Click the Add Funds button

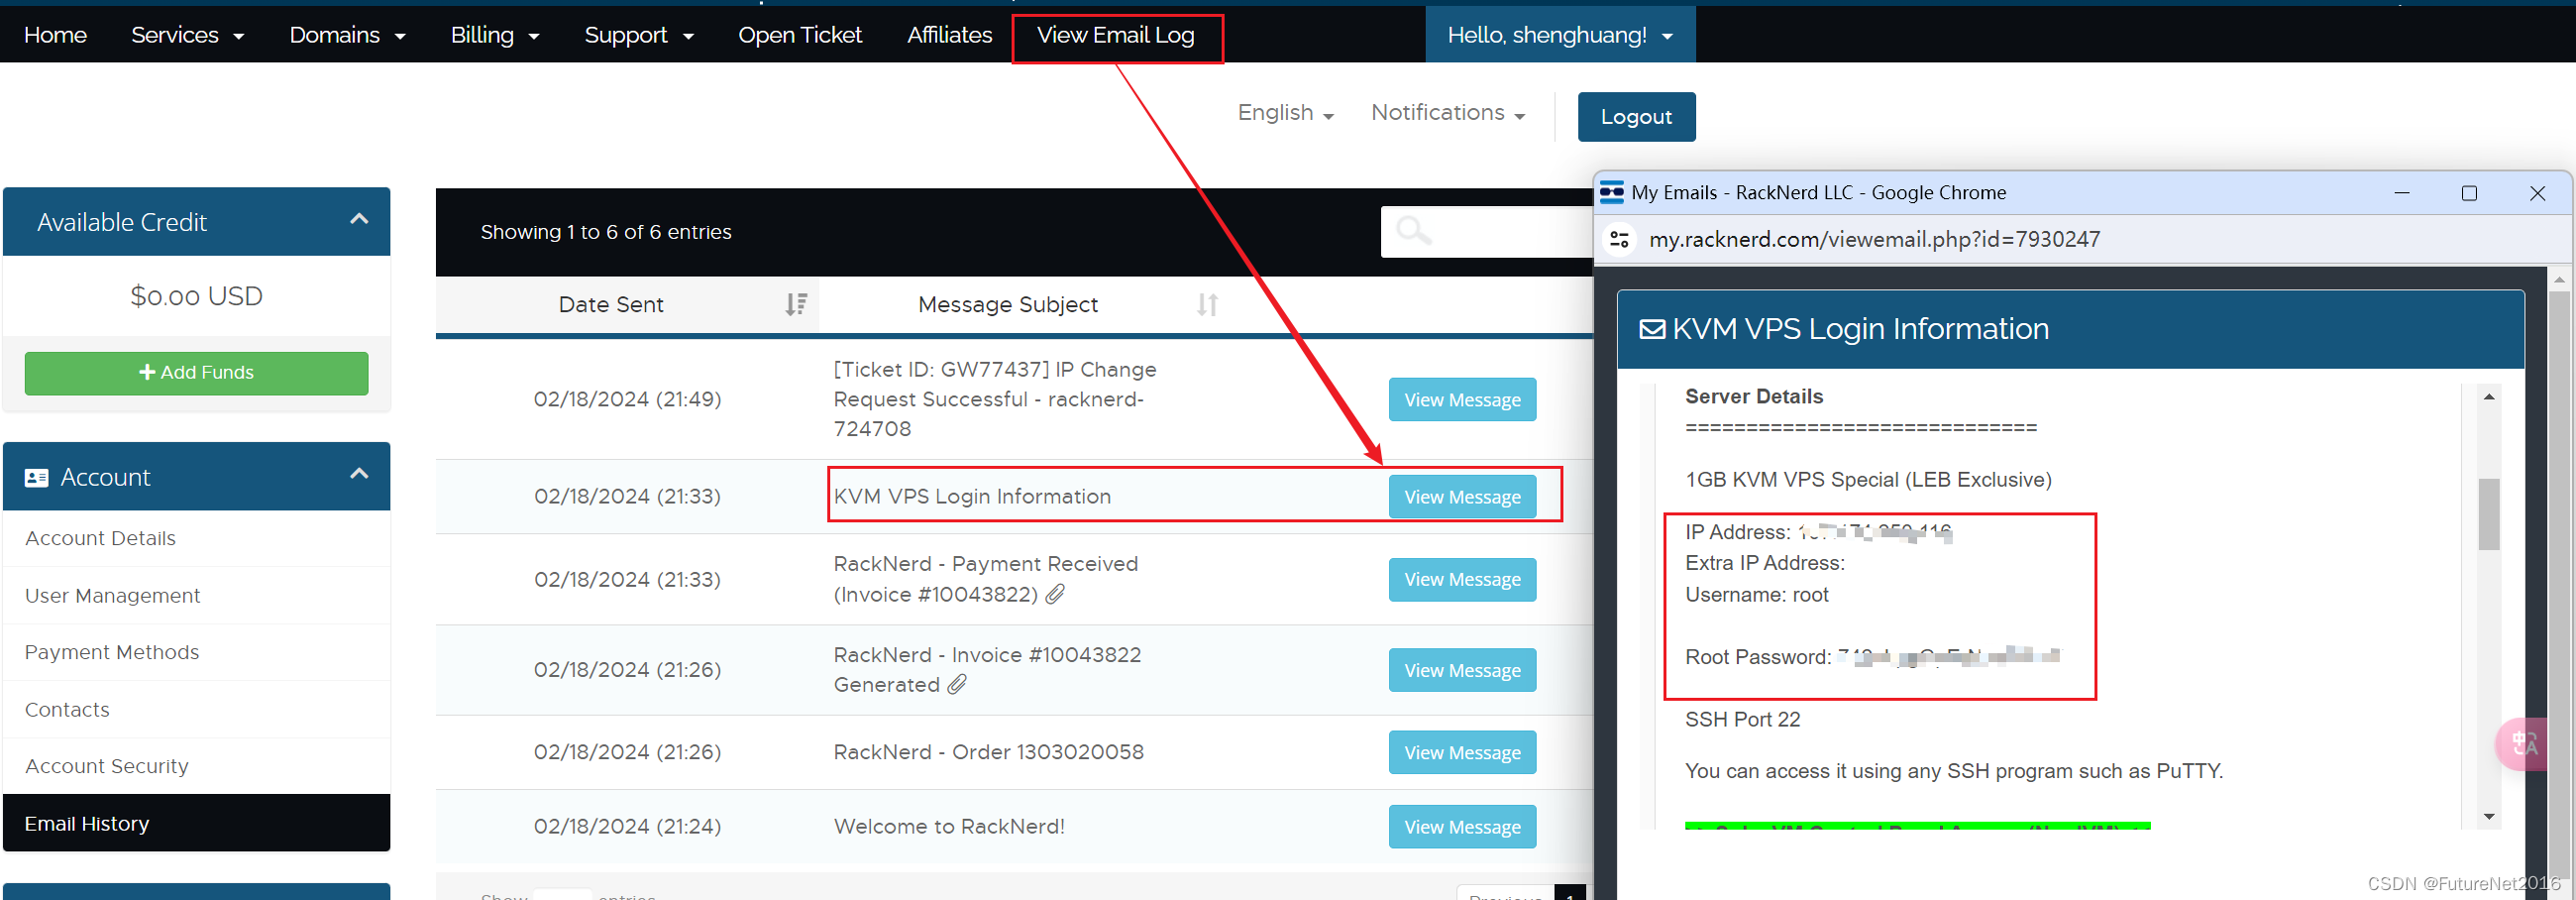click(196, 372)
